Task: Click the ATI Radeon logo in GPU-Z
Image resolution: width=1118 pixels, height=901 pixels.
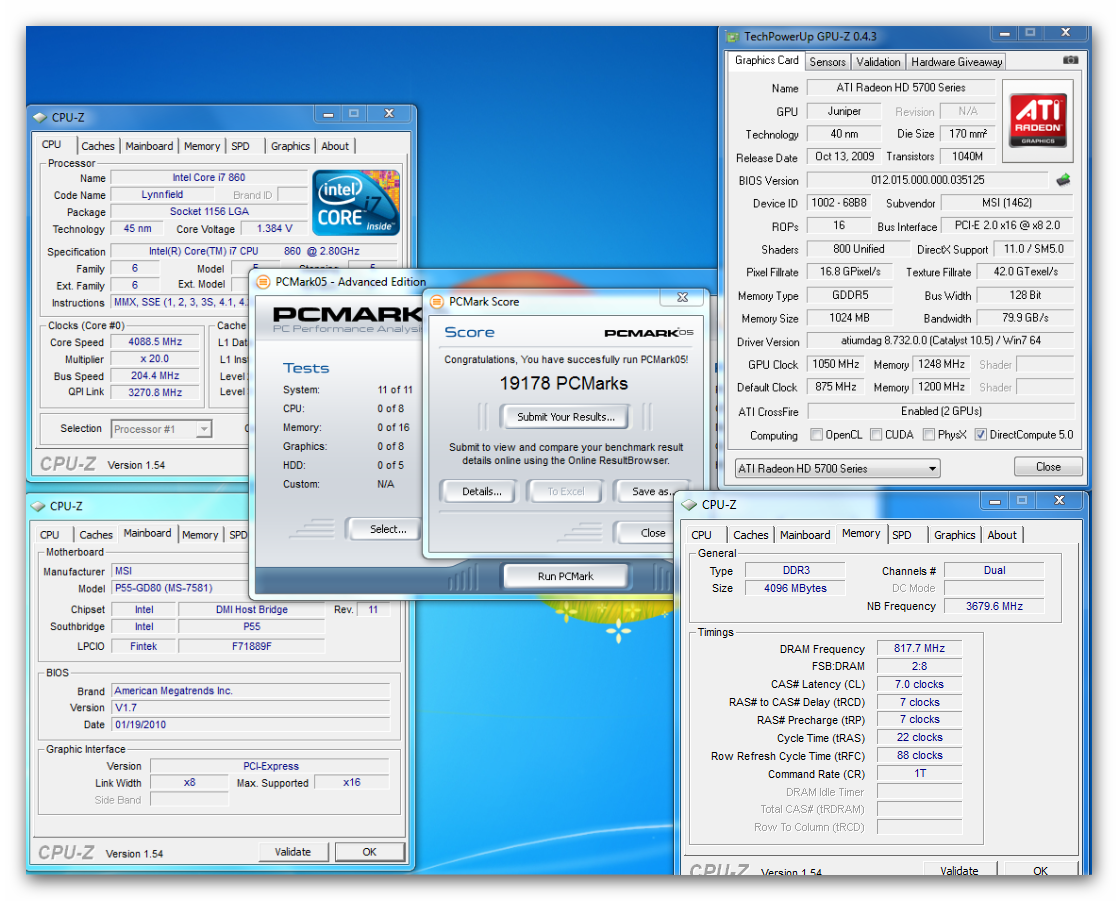Action: tap(1038, 120)
